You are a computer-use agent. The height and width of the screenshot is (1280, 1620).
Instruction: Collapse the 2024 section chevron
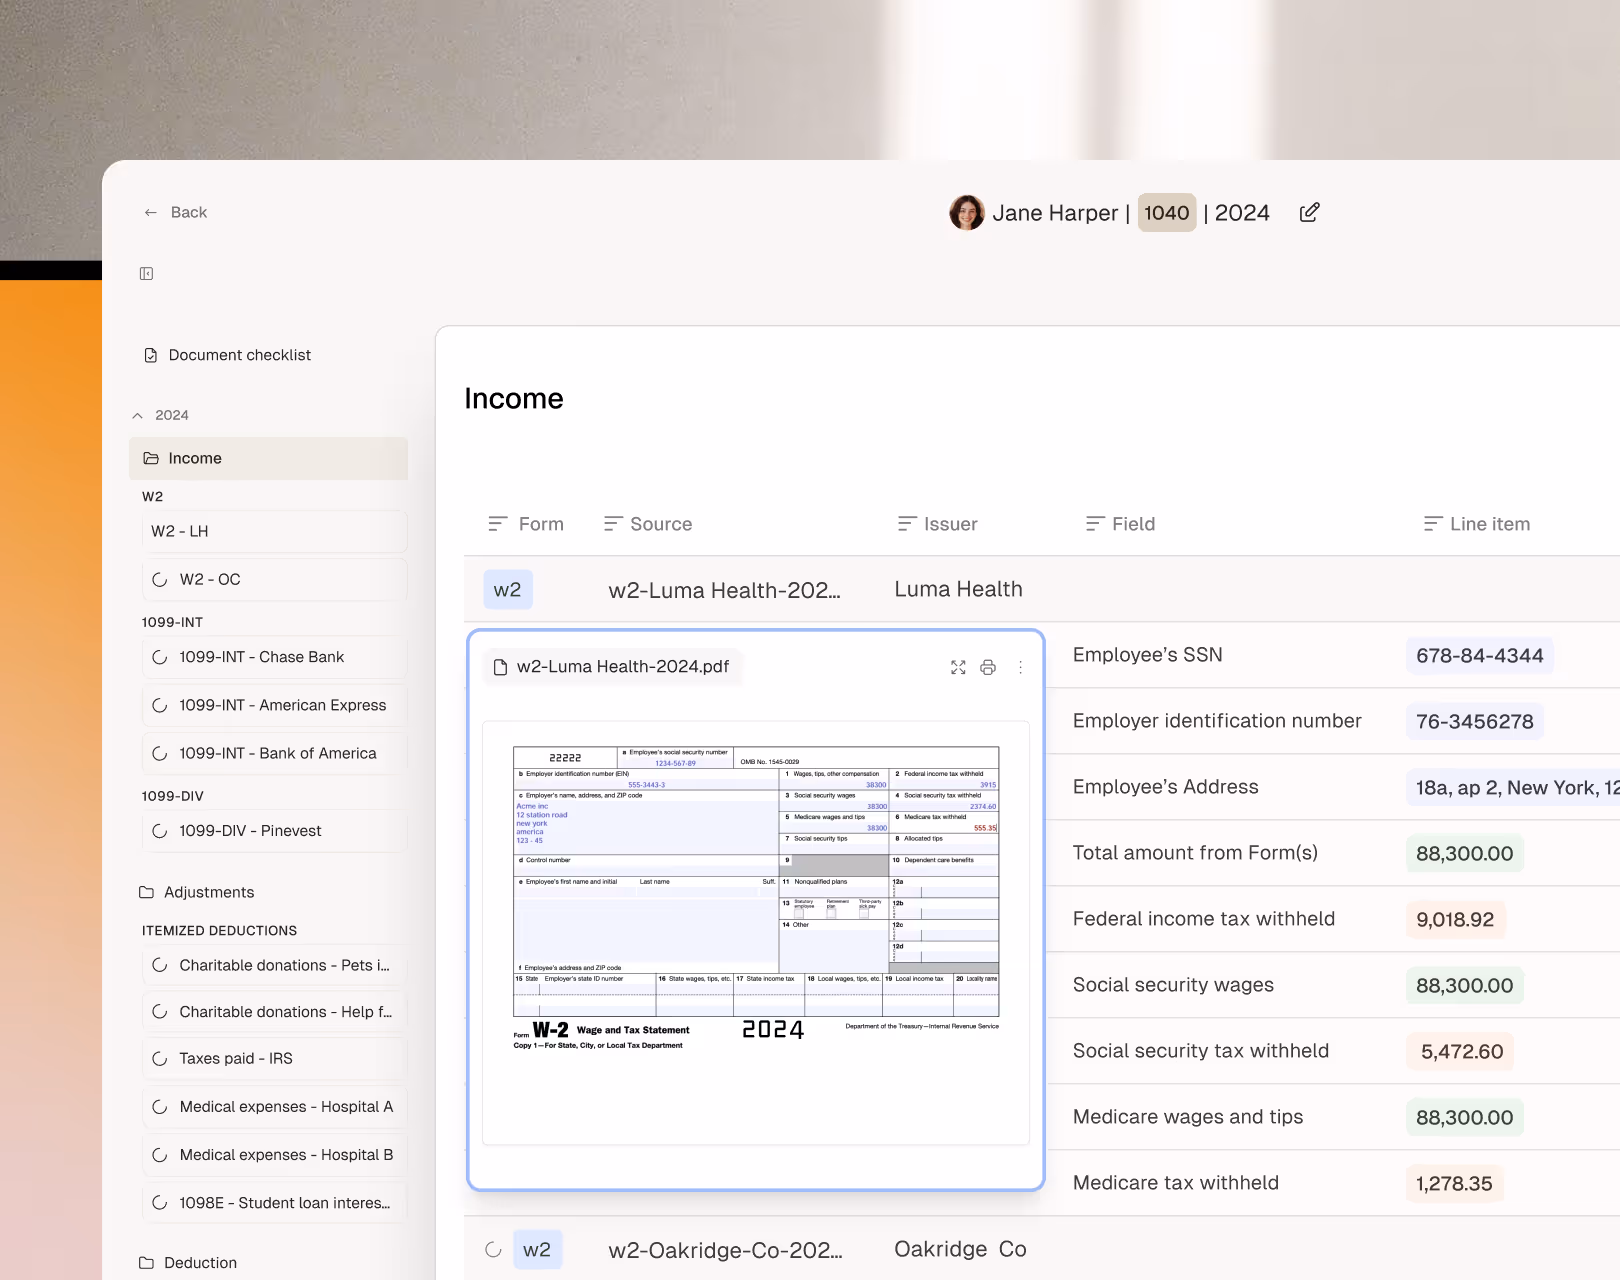coord(137,415)
